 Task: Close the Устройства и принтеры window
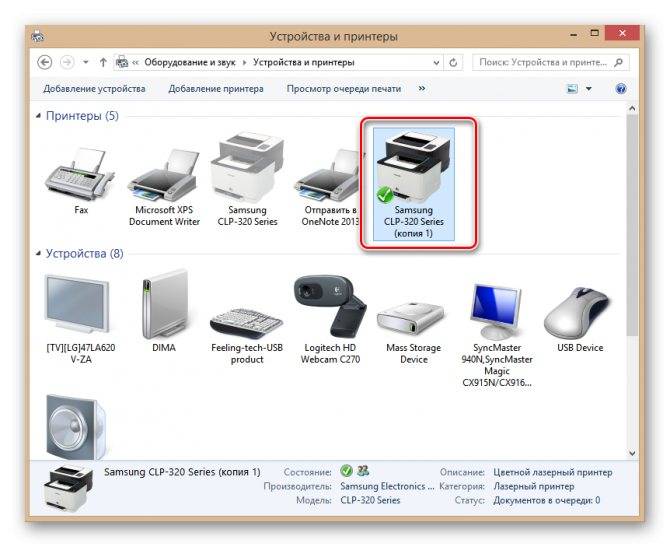coord(622,33)
